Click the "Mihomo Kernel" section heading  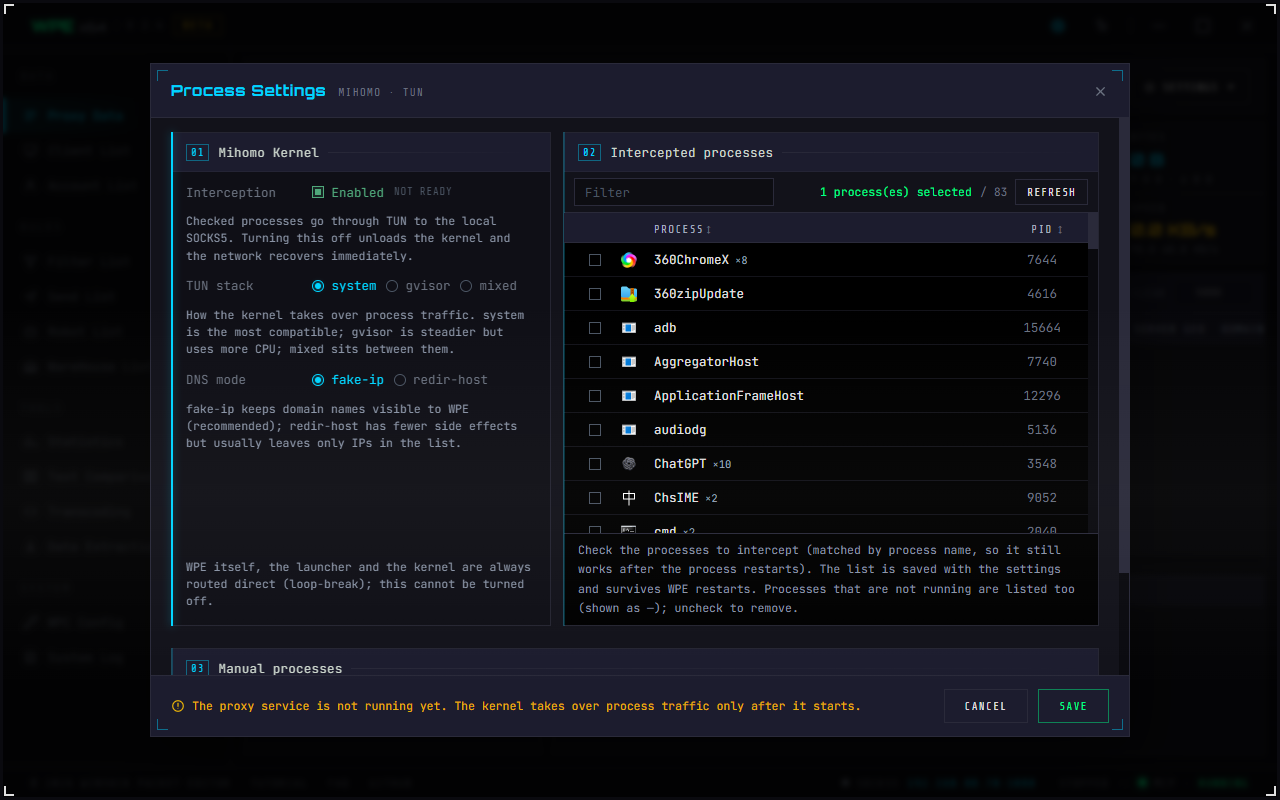coord(268,153)
